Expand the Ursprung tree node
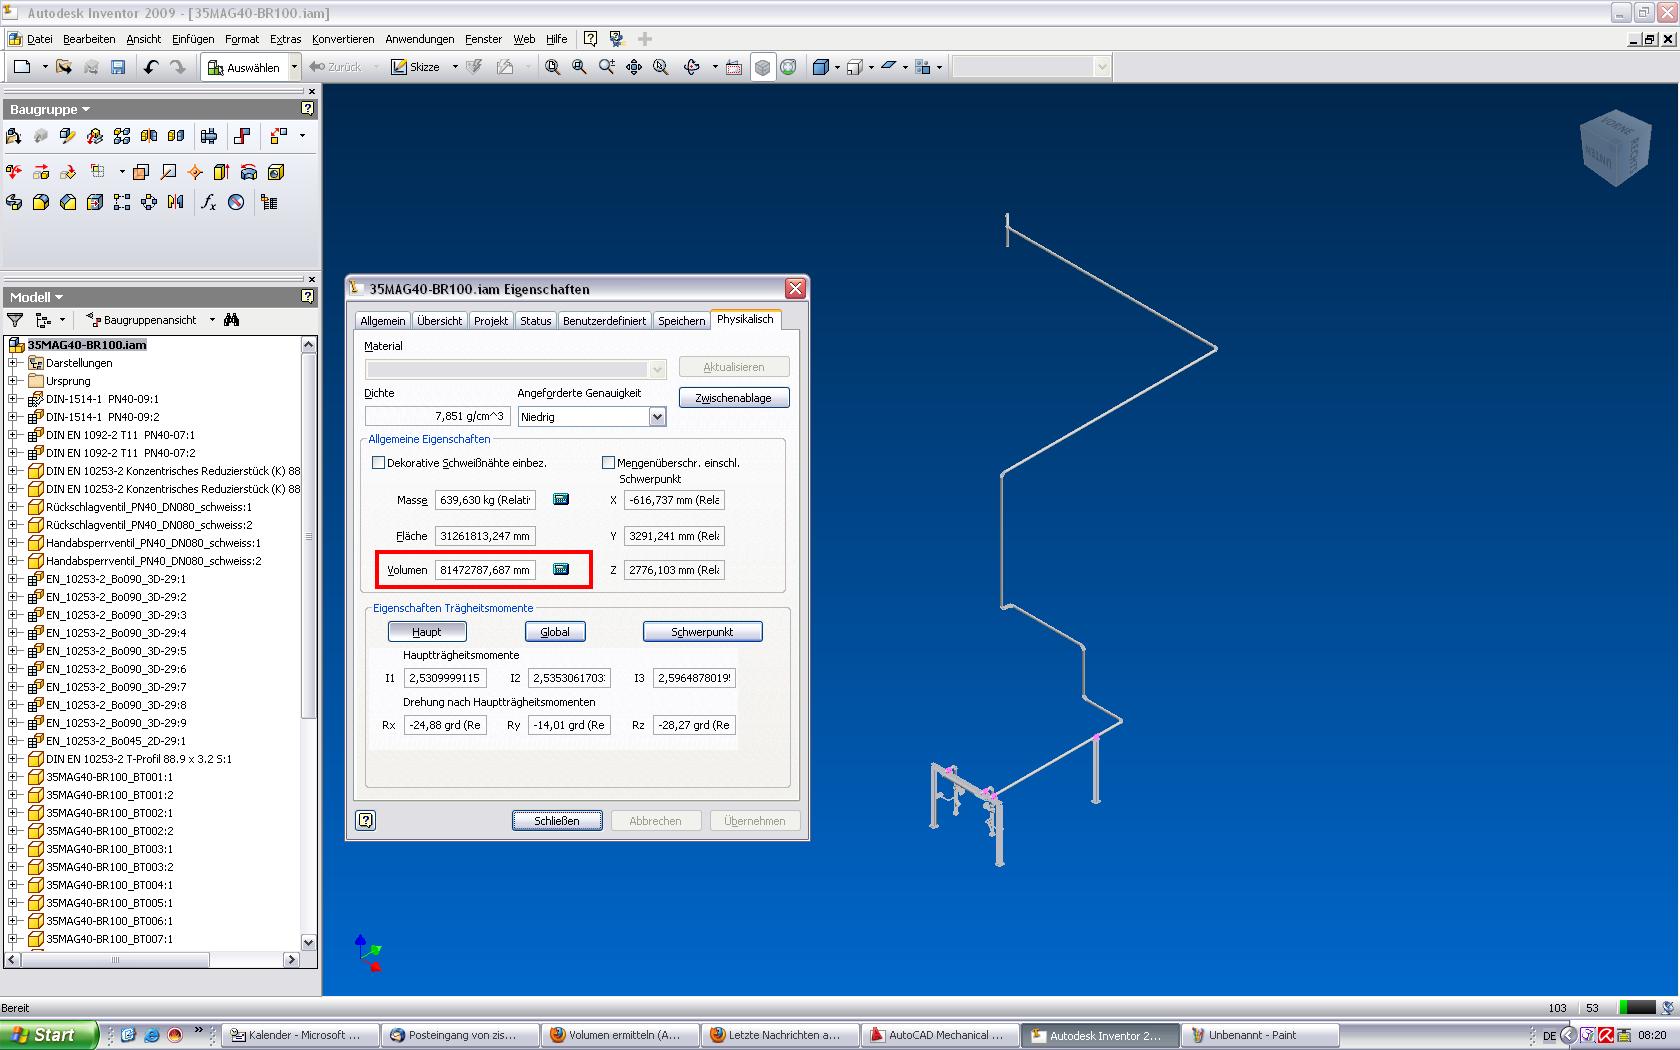 pyautogui.click(x=13, y=381)
